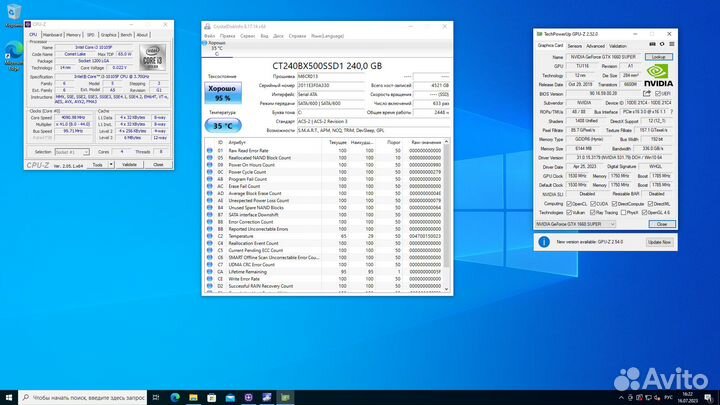Image resolution: width=720 pixels, height=405 pixels.
Task: Launch Microsoft Edge from the desktop shortcut
Action: click(14, 55)
